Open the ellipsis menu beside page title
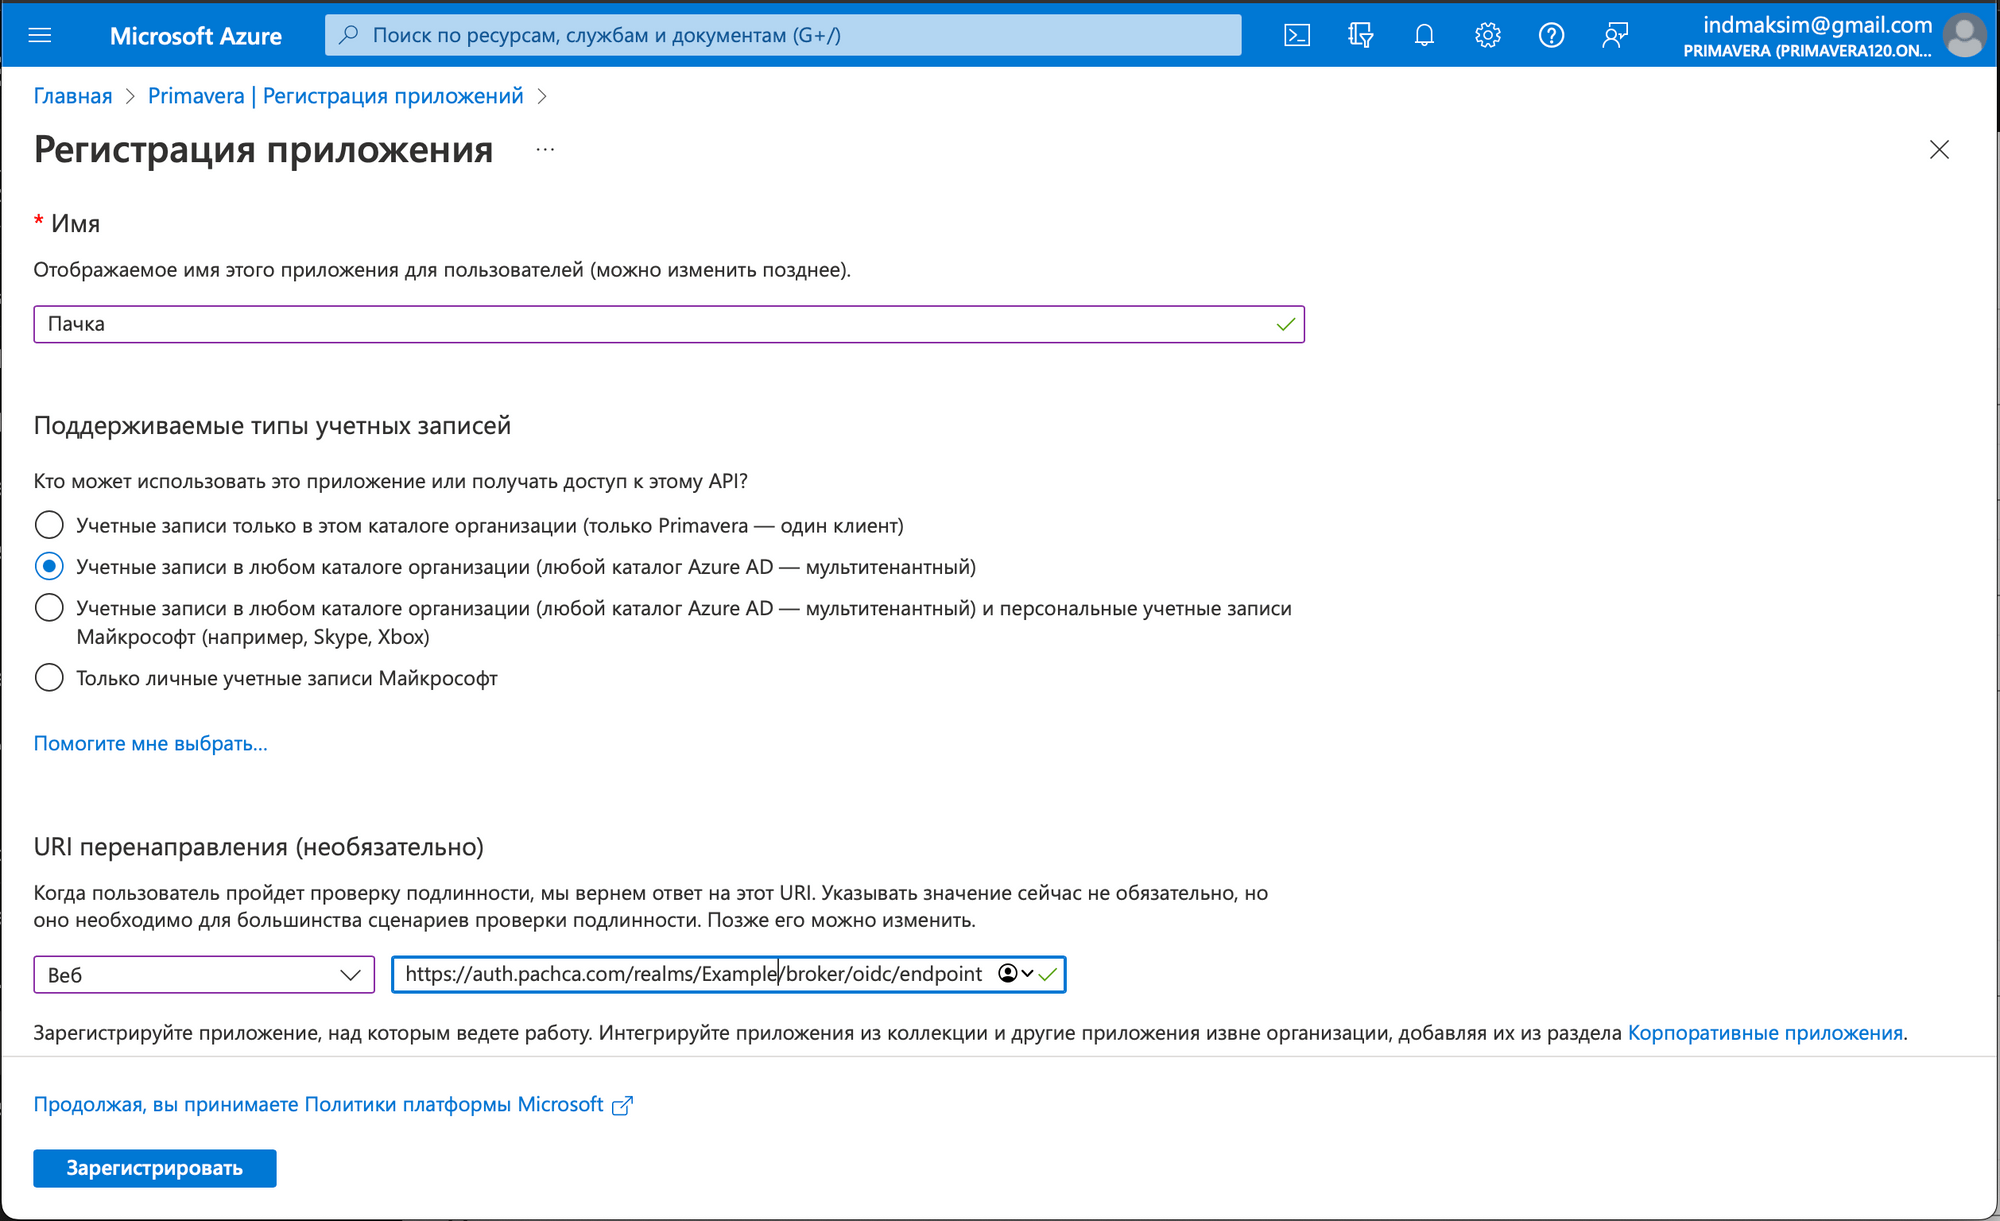The height and width of the screenshot is (1221, 2000). [x=545, y=150]
